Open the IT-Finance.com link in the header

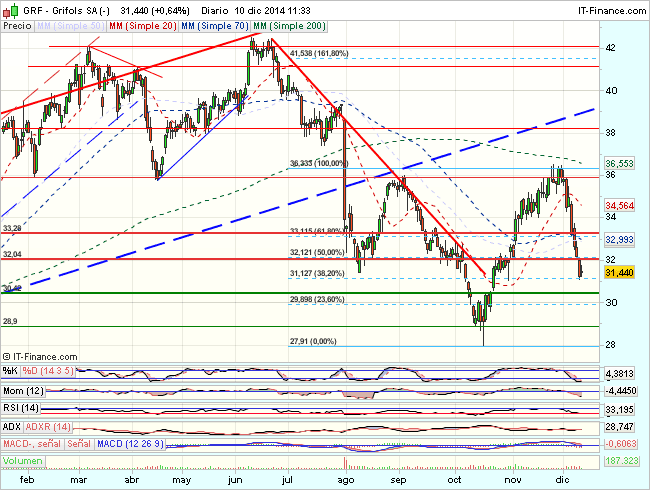click(609, 7)
